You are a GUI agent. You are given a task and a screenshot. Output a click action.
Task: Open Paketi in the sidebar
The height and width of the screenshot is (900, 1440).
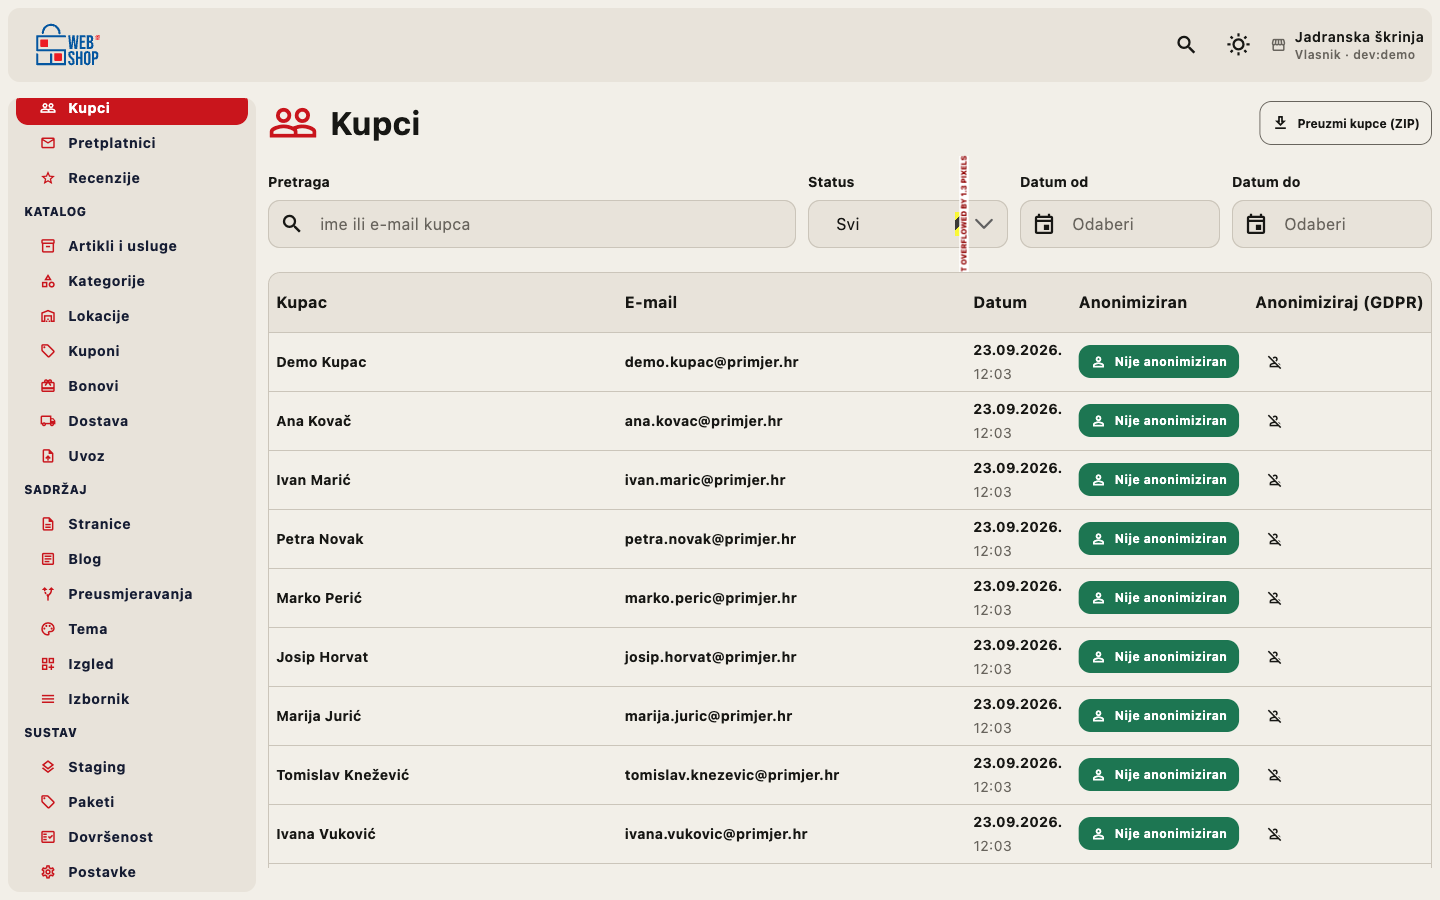pos(132,802)
